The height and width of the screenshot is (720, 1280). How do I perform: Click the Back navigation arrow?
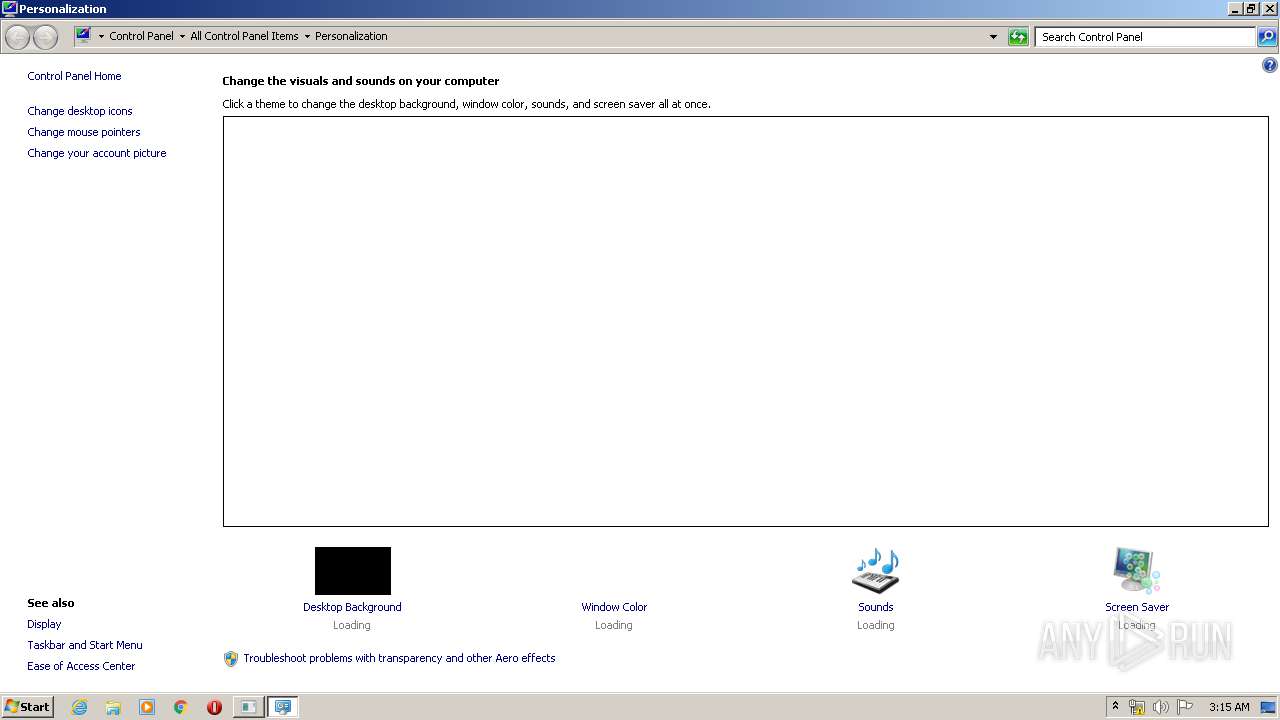tap(17, 37)
